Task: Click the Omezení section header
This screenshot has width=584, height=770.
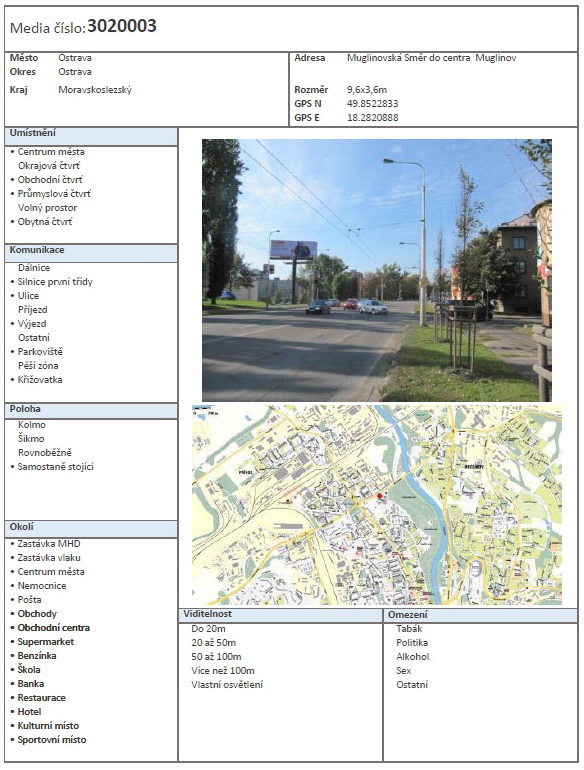Action: (480, 615)
